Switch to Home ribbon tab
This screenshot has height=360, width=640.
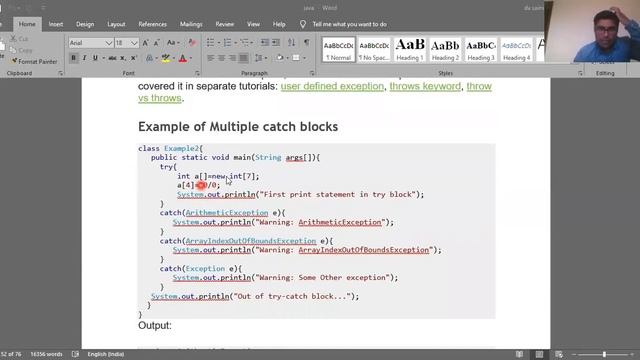(x=27, y=24)
